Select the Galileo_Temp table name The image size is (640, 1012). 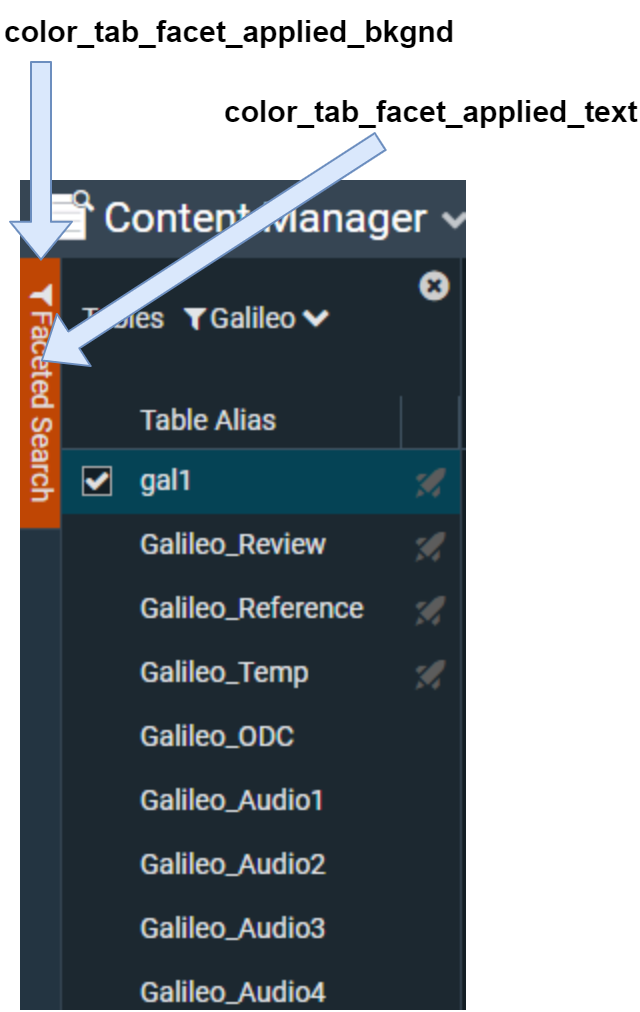[x=224, y=673]
